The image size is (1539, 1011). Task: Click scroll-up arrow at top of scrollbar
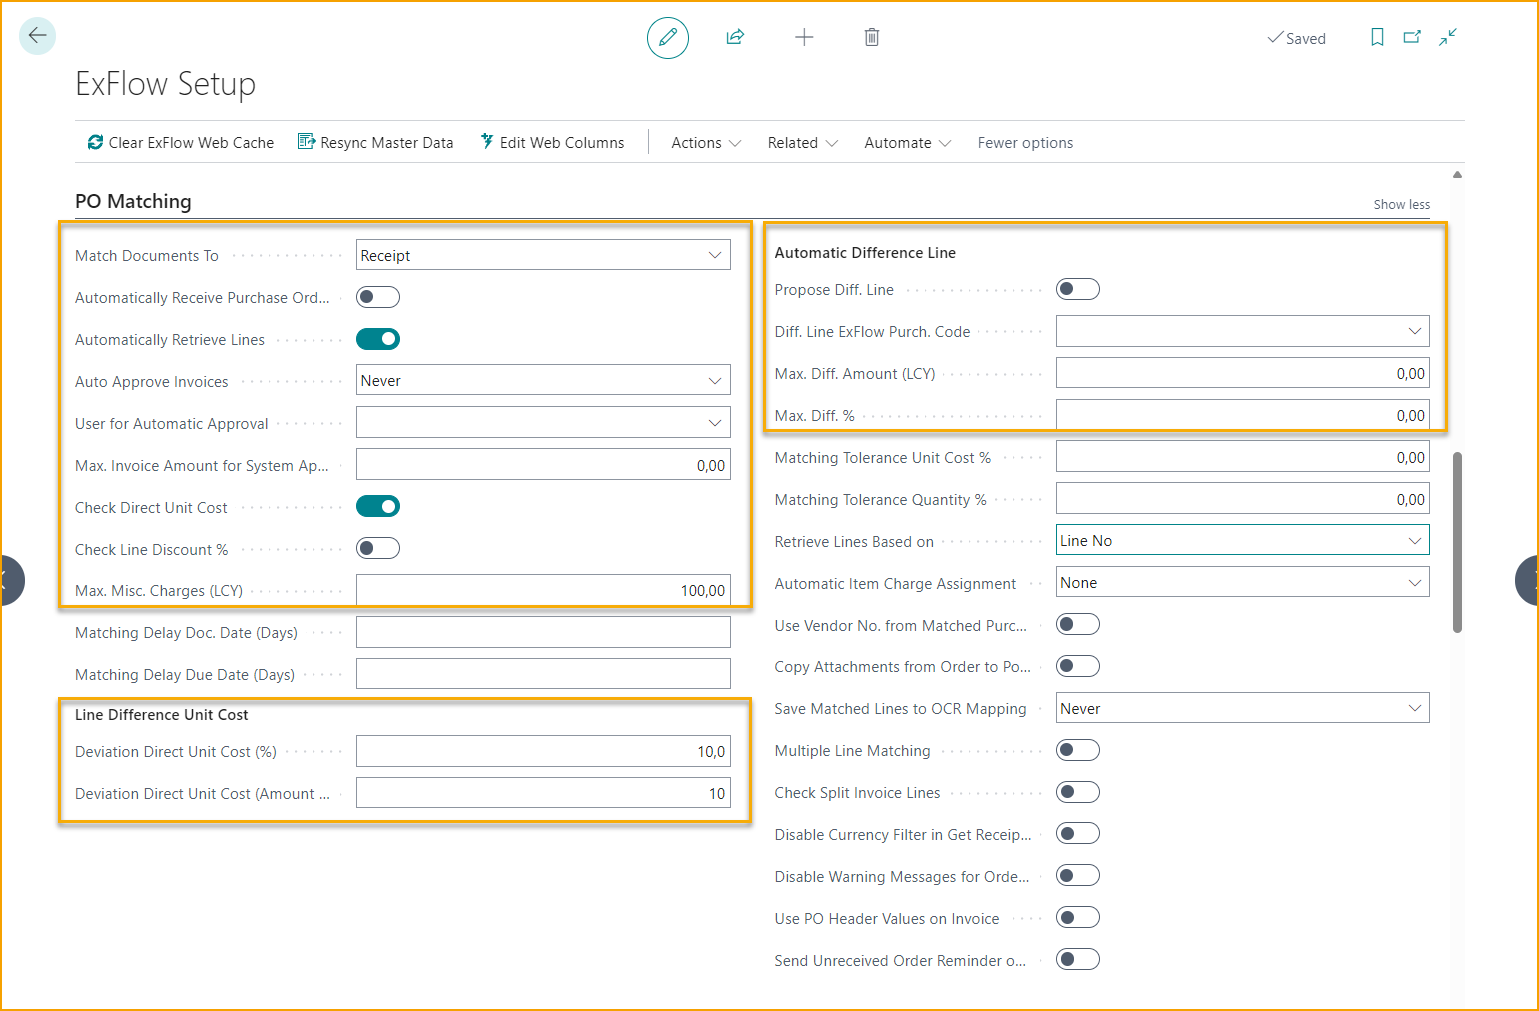1457,175
